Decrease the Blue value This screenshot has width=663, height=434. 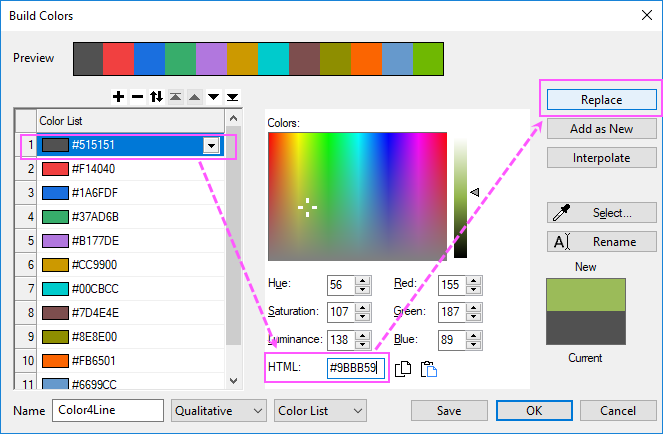click(x=474, y=345)
